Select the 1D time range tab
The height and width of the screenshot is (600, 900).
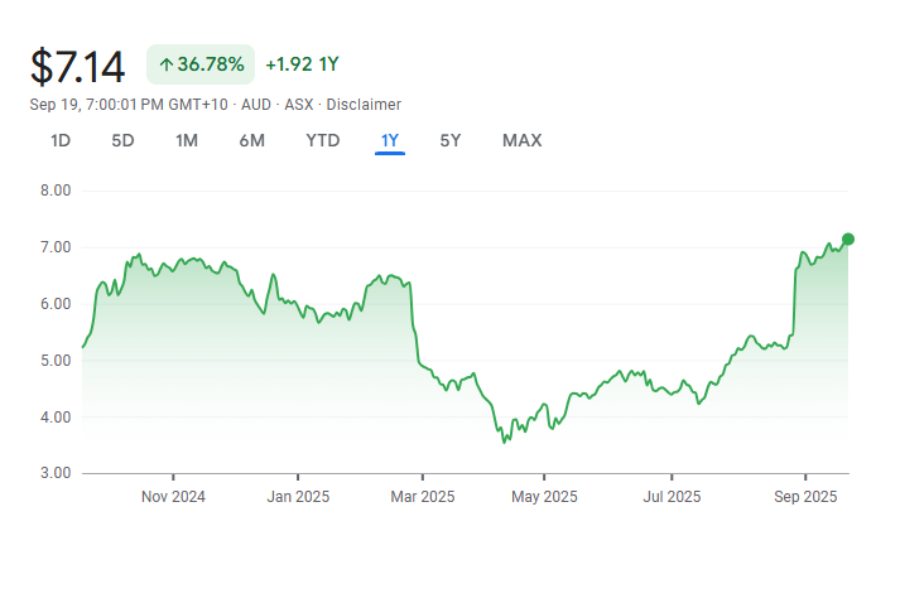(61, 141)
